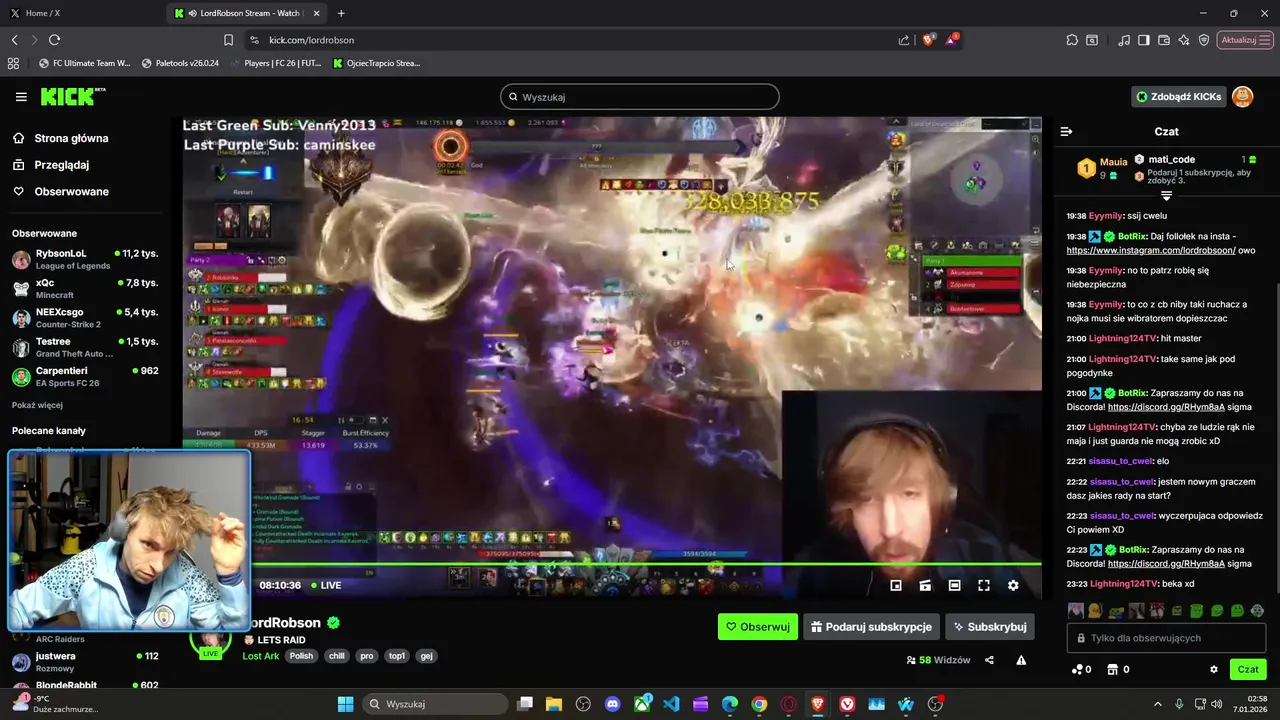
Task: Click share page icon in address bar
Action: coord(904,40)
